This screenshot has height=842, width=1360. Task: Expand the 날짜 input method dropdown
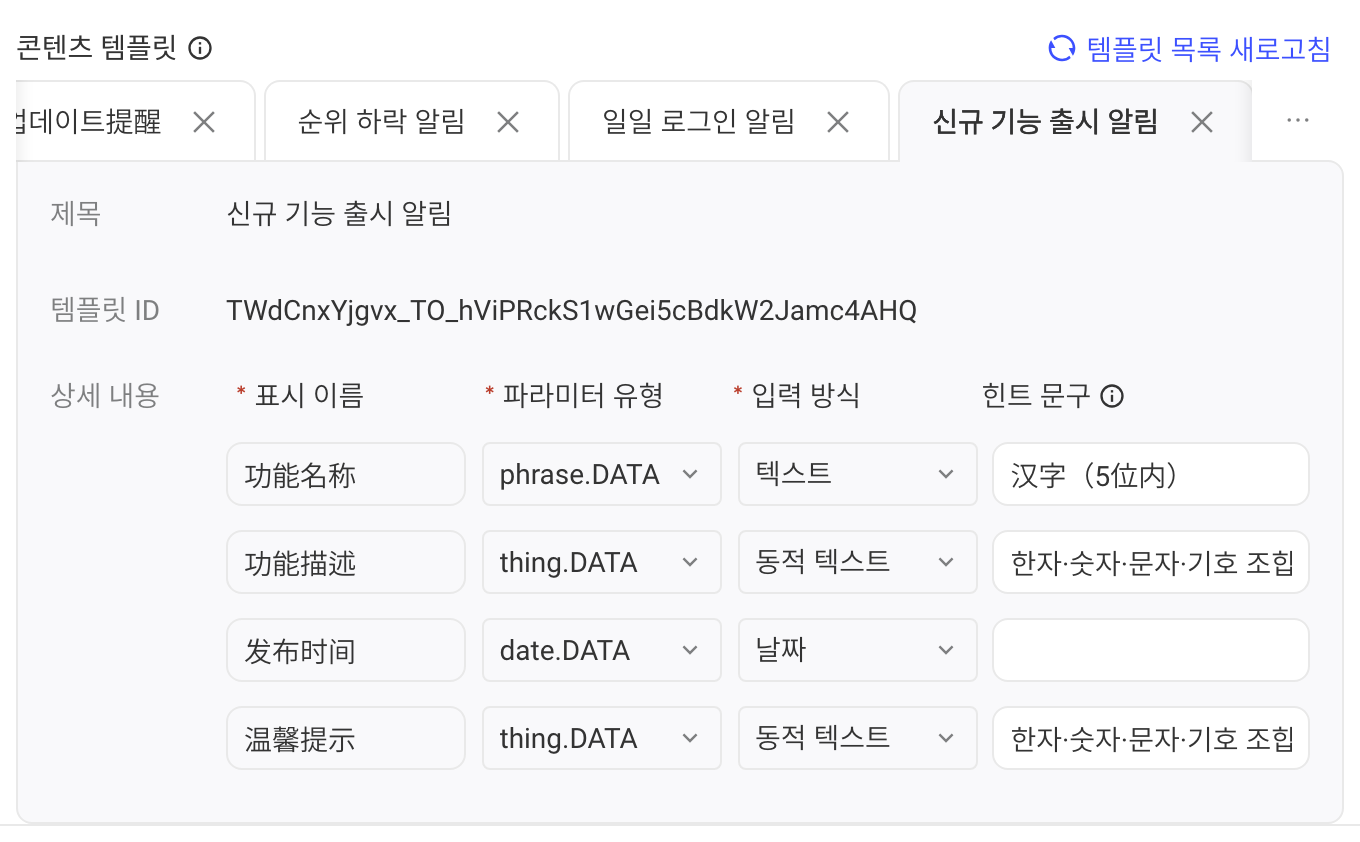tap(858, 650)
